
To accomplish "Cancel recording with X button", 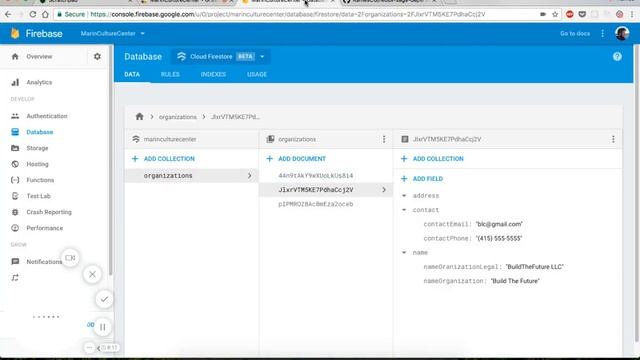I will click(x=93, y=274).
